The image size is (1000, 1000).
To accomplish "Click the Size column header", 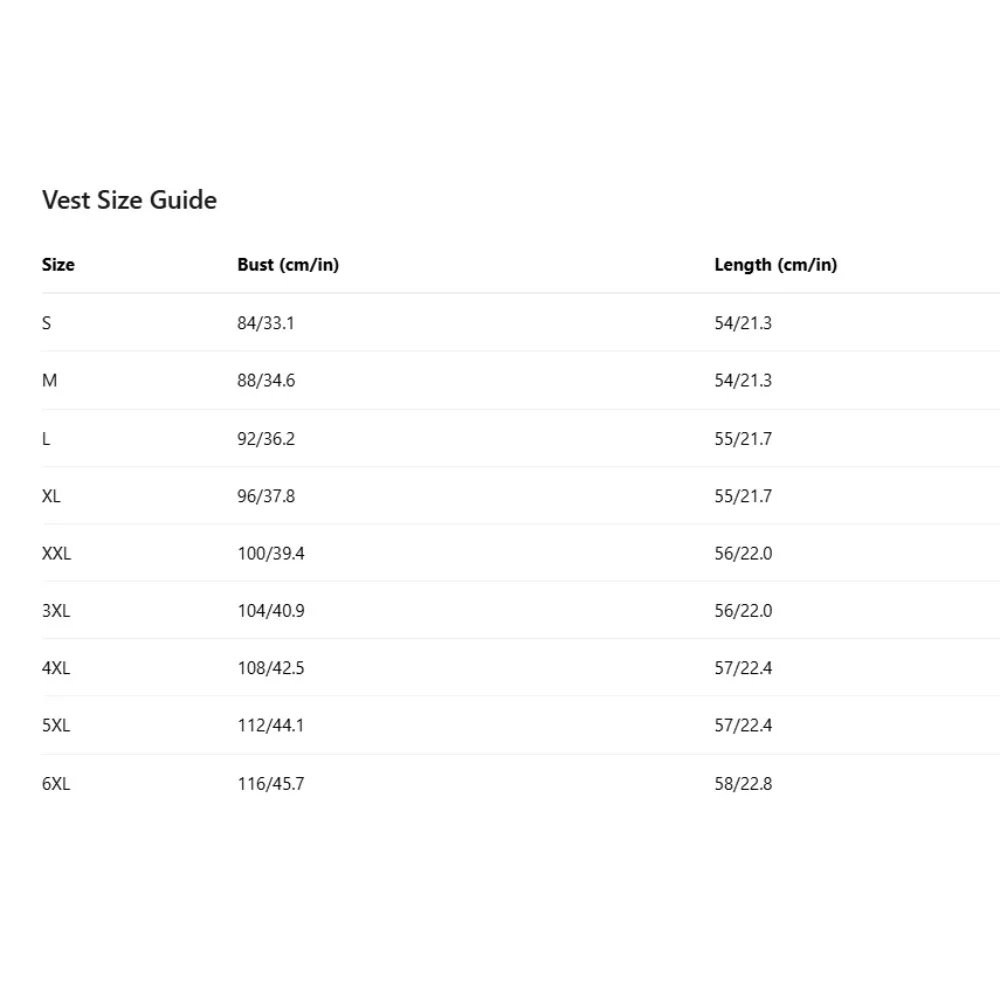I will [x=58, y=265].
